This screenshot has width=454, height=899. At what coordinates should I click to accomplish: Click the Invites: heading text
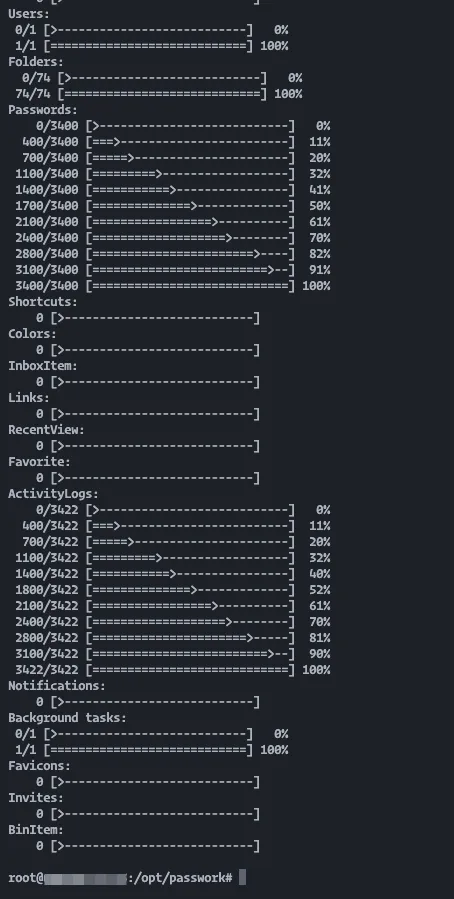(36, 798)
